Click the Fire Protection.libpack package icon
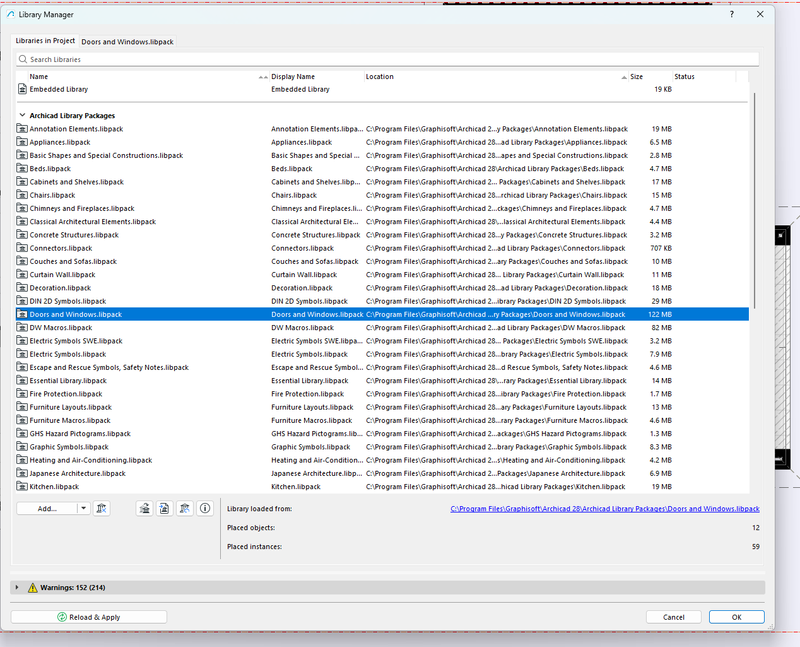Viewport: 800px width, 647px height. click(x=22, y=394)
